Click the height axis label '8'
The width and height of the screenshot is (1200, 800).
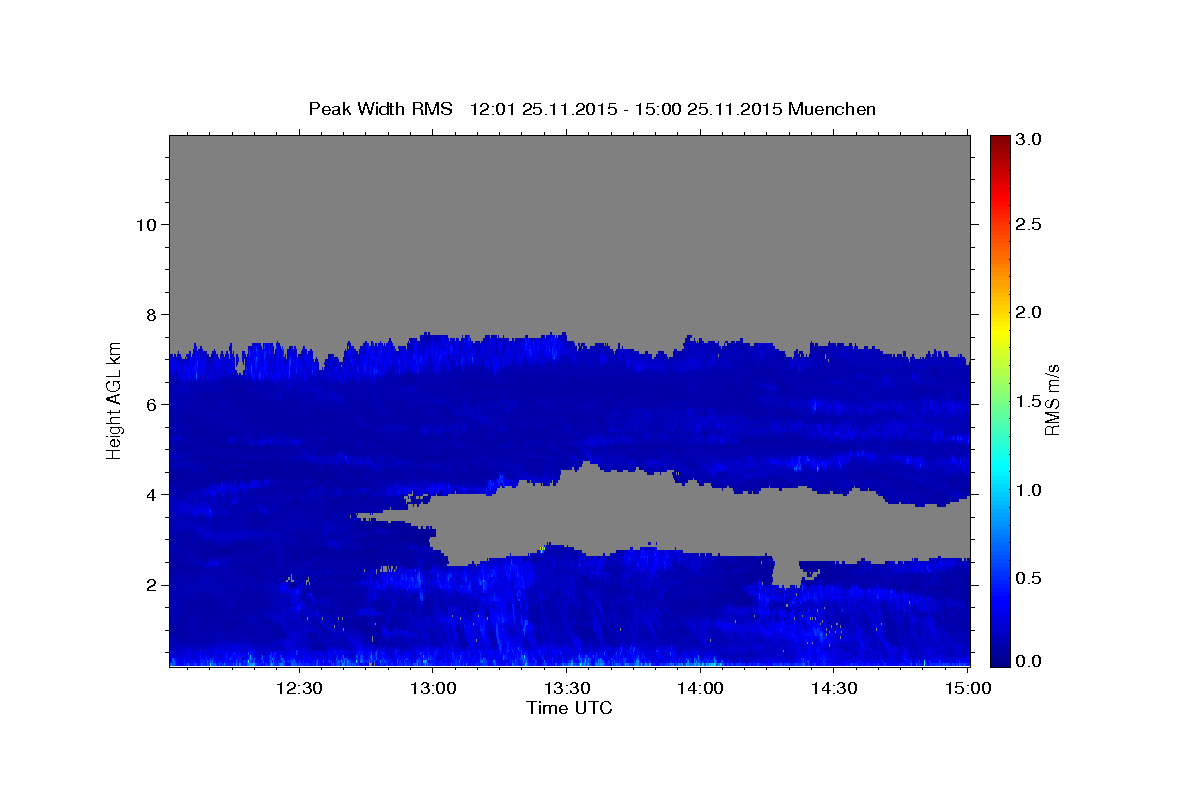(149, 314)
